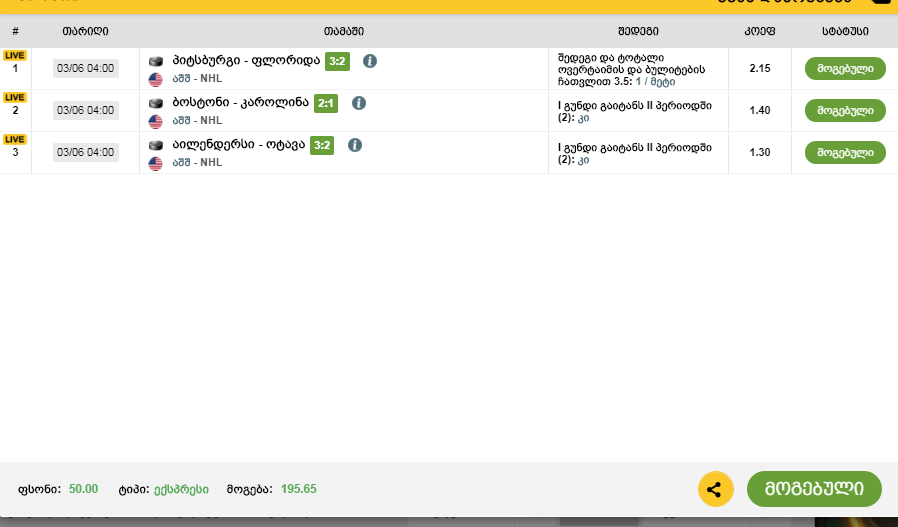Click თამაში column header
898x527 pixels.
point(344,32)
